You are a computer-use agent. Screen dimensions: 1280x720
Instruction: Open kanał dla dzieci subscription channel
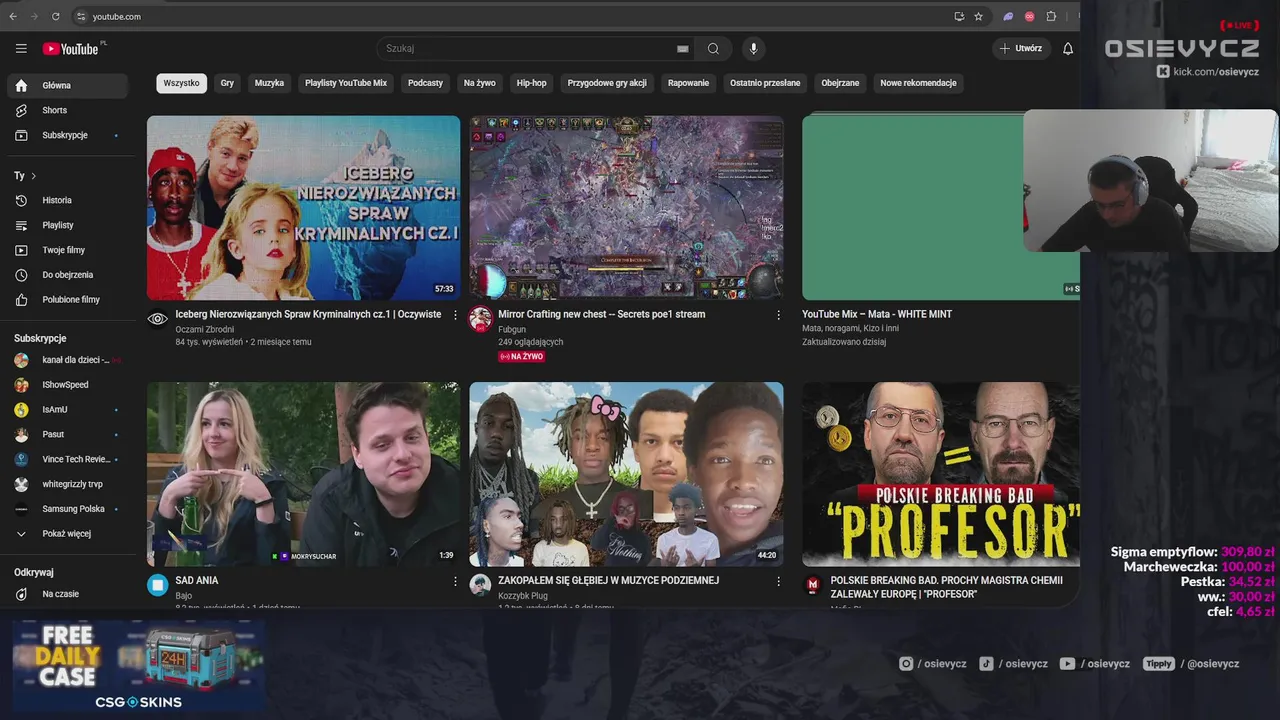(x=68, y=360)
